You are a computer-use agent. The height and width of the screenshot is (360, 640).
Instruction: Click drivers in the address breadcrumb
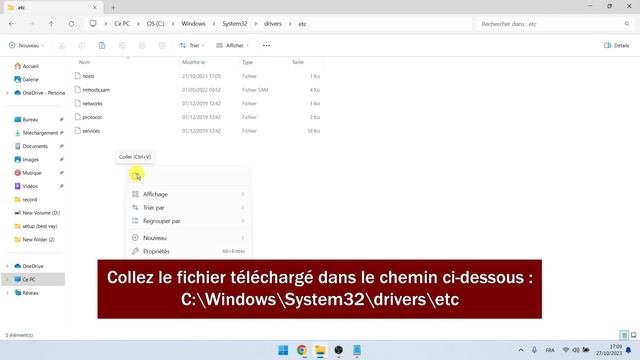273,24
